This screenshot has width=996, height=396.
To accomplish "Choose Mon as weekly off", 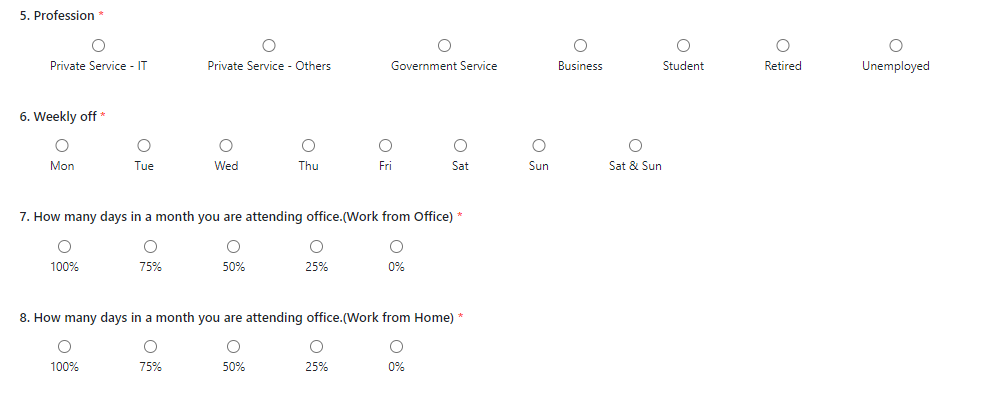I will click(62, 146).
